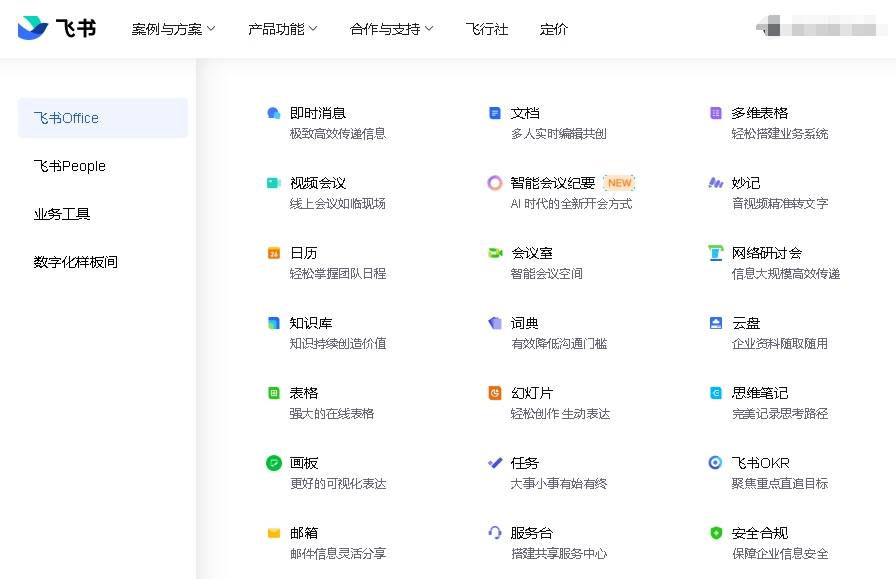Viewport: 896px width, 579px height.
Task: Open the 智能会议纪要 product link
Action: pos(553,183)
